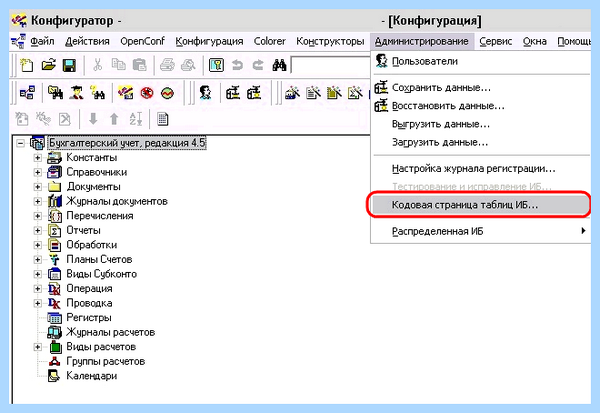Expand the Документы tree node
Screen dimensions: 600x413
tap(38, 187)
